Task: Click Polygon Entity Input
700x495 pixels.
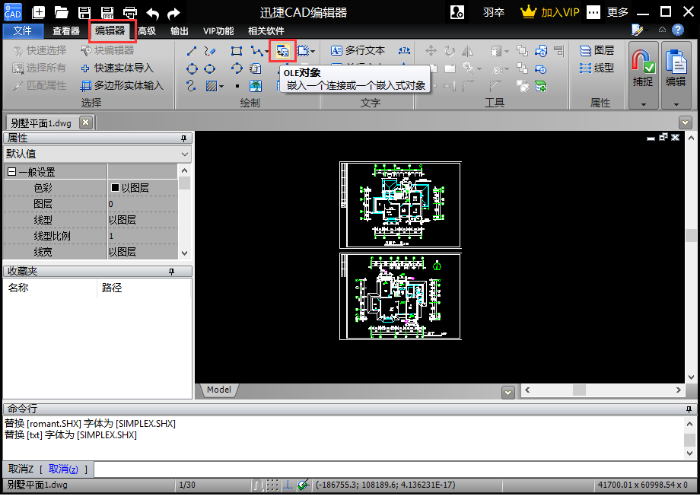Action: click(x=121, y=85)
